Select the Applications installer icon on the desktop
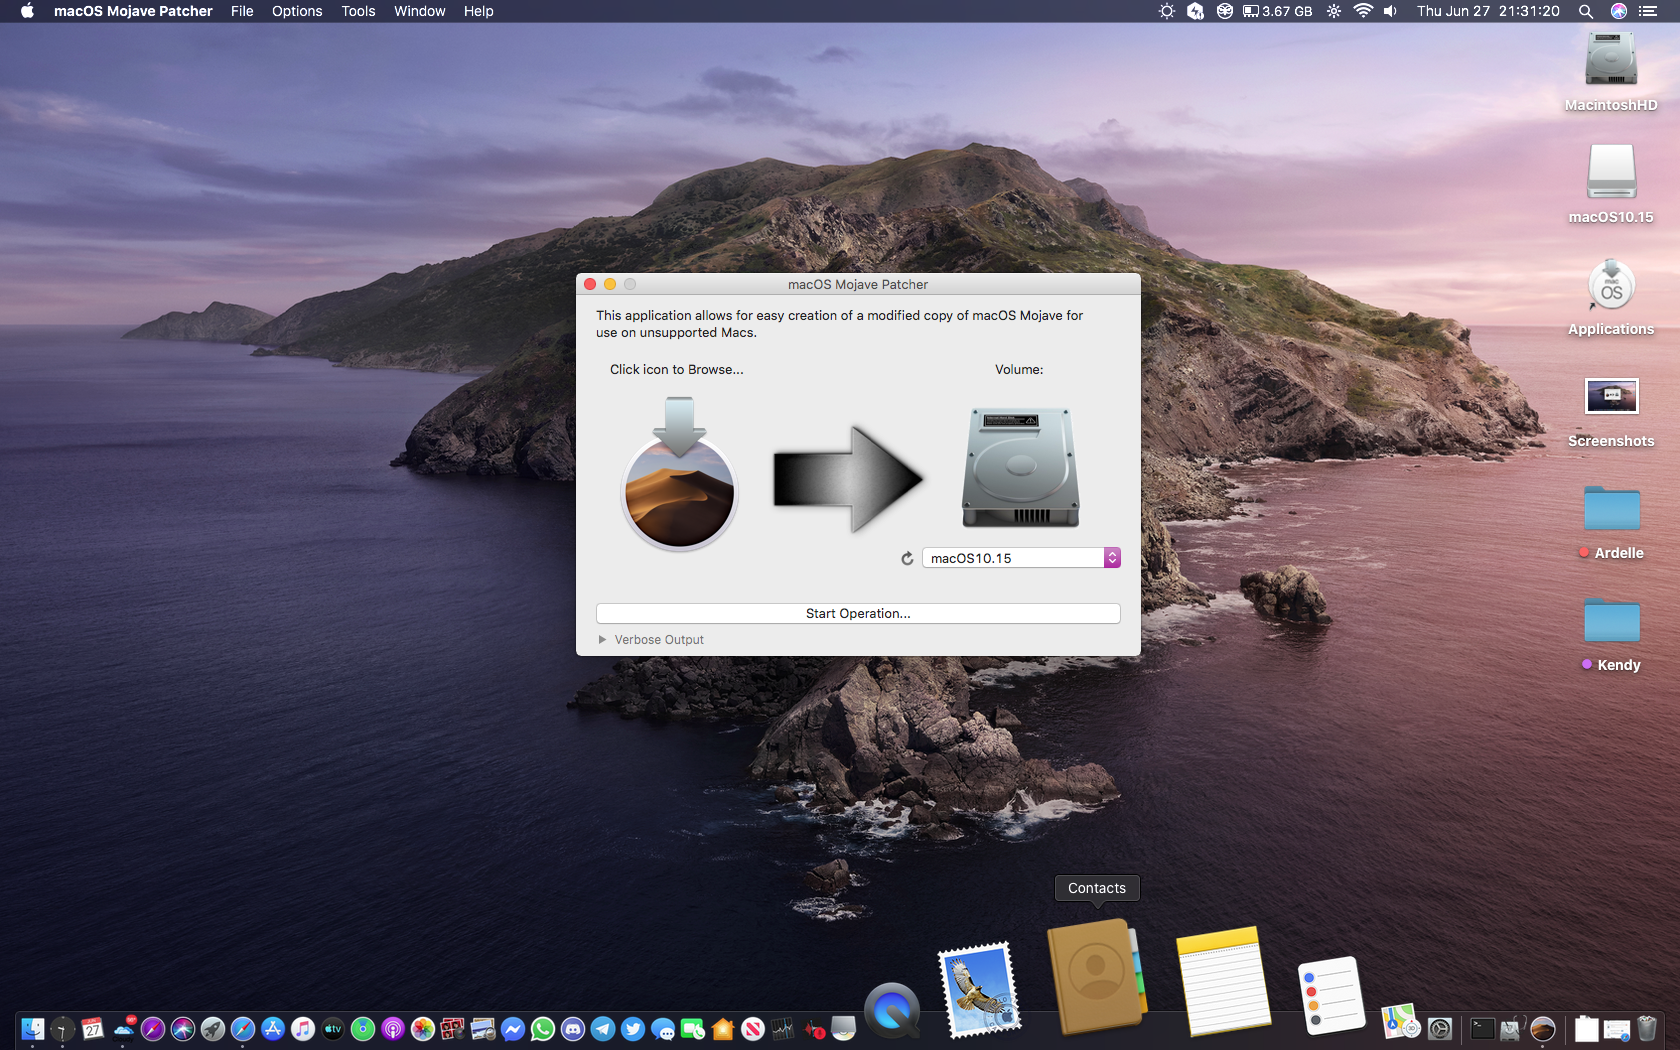1680x1050 pixels. tap(1611, 297)
